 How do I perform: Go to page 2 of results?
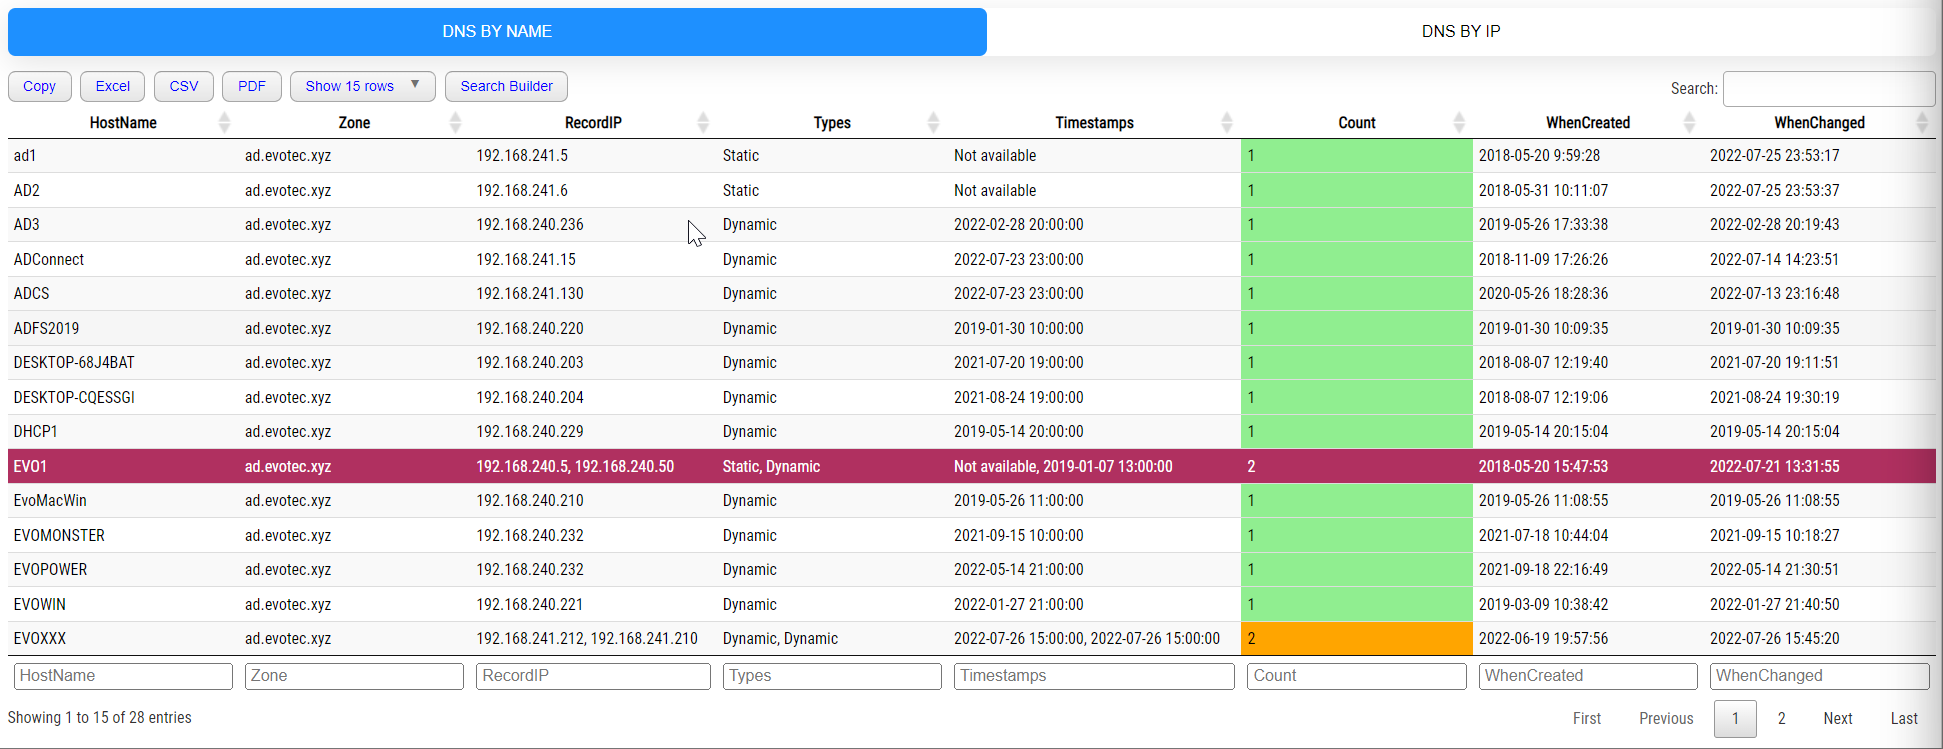[x=1781, y=718]
